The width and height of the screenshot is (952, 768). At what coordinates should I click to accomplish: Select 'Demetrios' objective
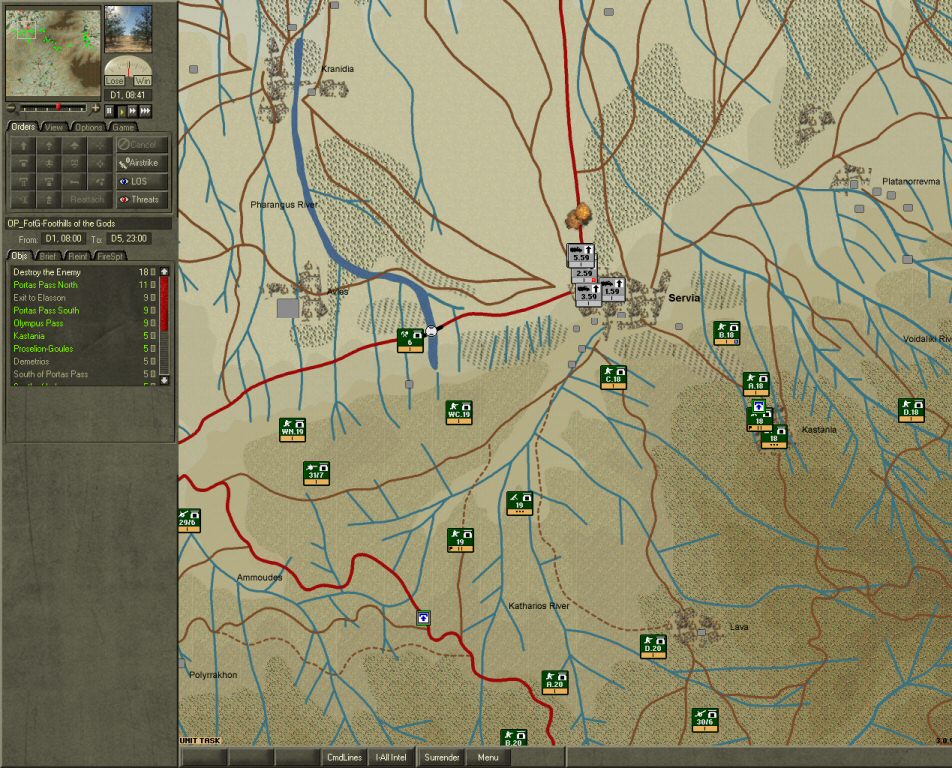pos(84,361)
